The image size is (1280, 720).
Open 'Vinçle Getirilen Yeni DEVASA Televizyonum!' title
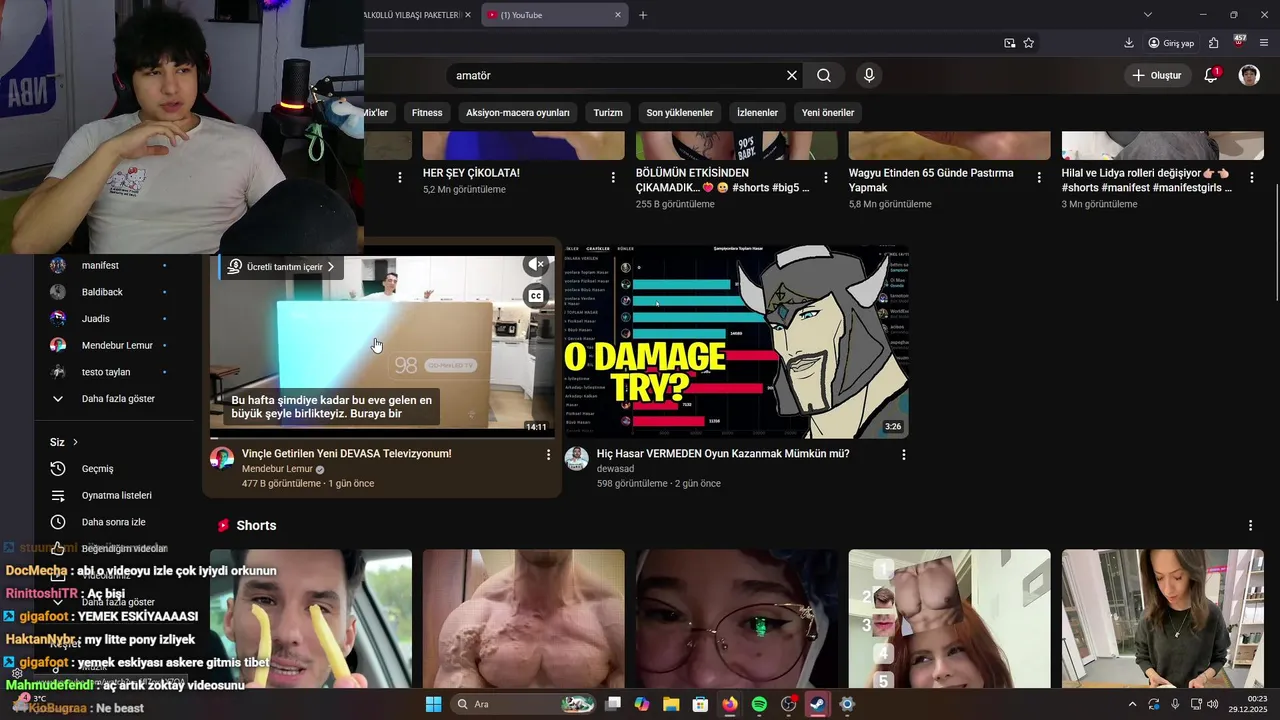point(346,454)
